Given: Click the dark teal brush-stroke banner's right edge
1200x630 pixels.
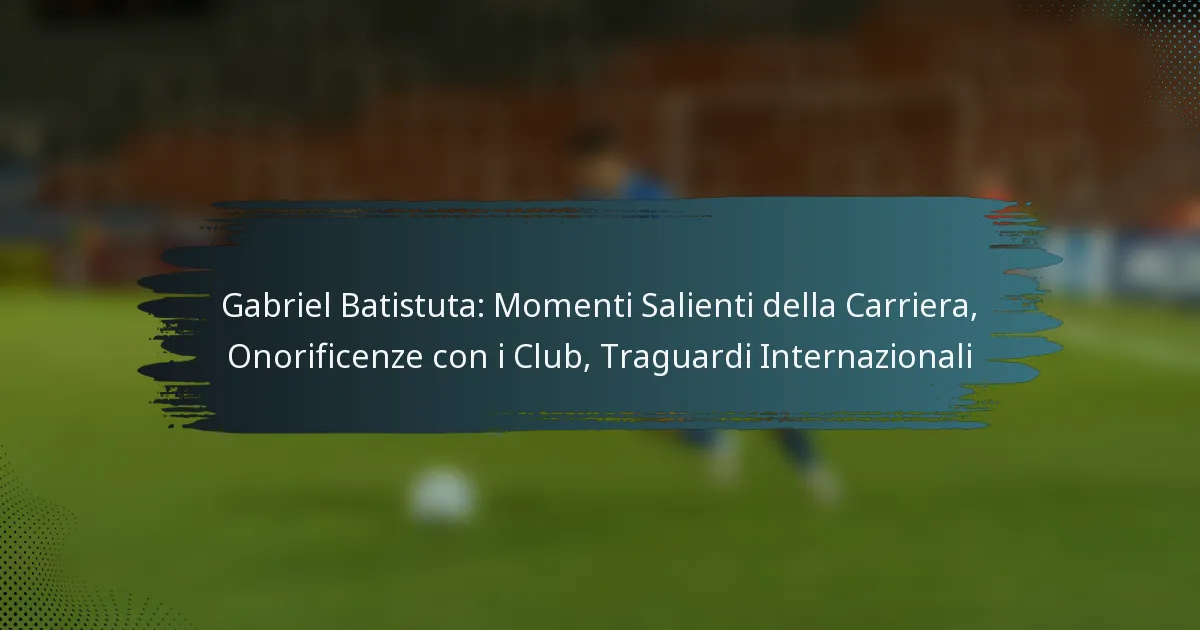Looking at the screenshot, I should coord(1020,310).
